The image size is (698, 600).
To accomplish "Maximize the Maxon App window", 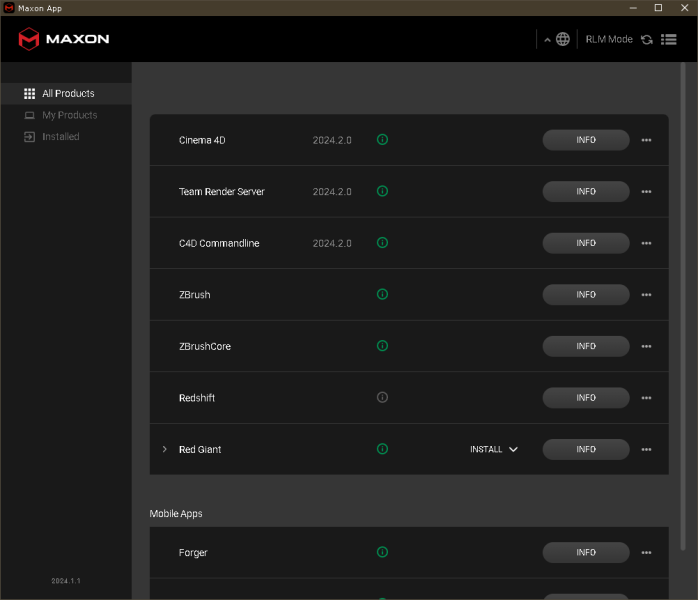I will point(658,8).
